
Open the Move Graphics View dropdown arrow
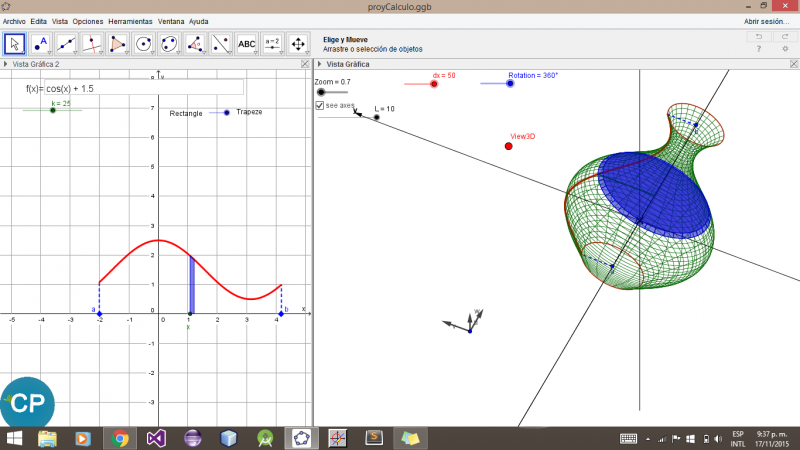[307, 53]
